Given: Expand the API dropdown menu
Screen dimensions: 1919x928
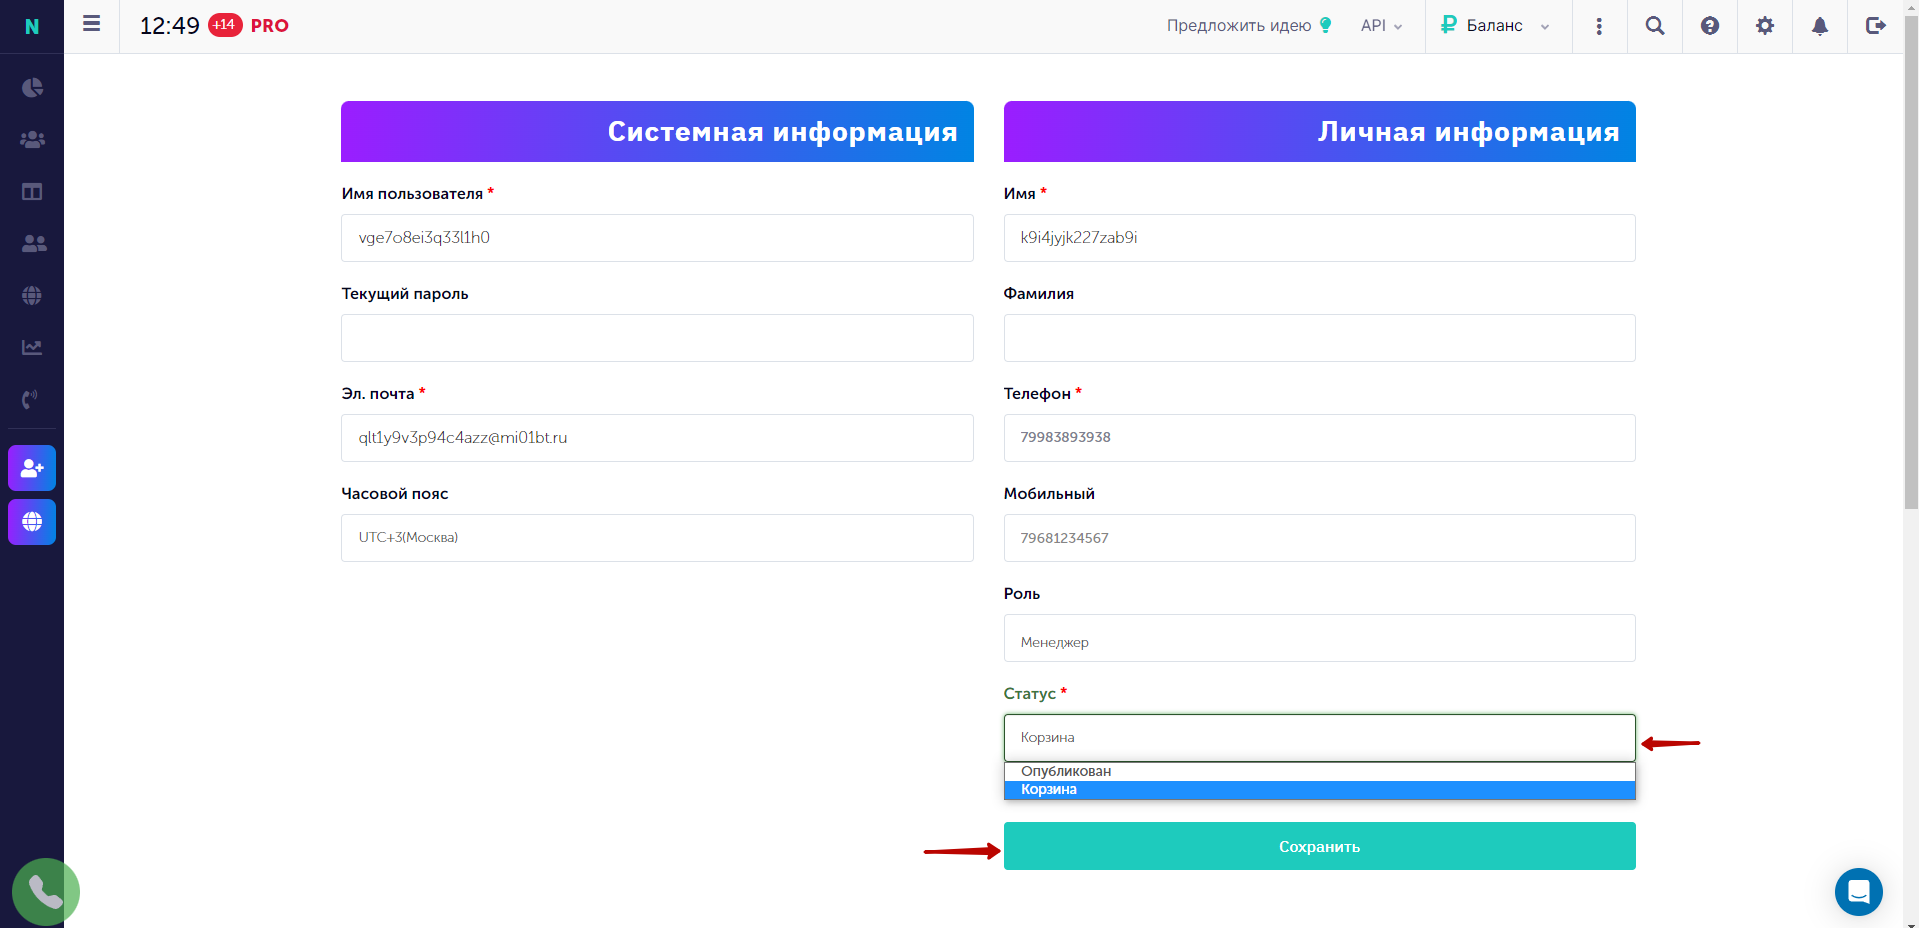Looking at the screenshot, I should point(1381,26).
